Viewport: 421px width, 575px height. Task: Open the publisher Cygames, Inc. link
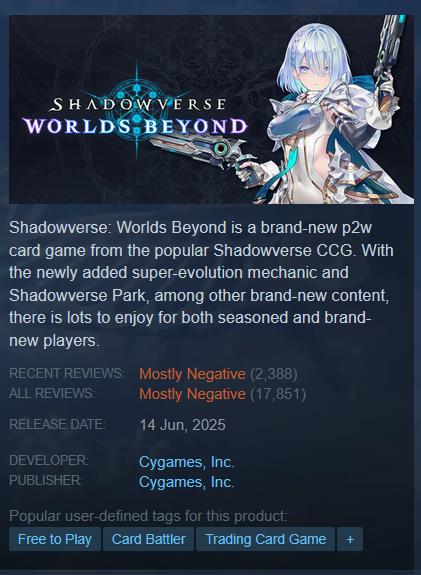click(x=186, y=481)
